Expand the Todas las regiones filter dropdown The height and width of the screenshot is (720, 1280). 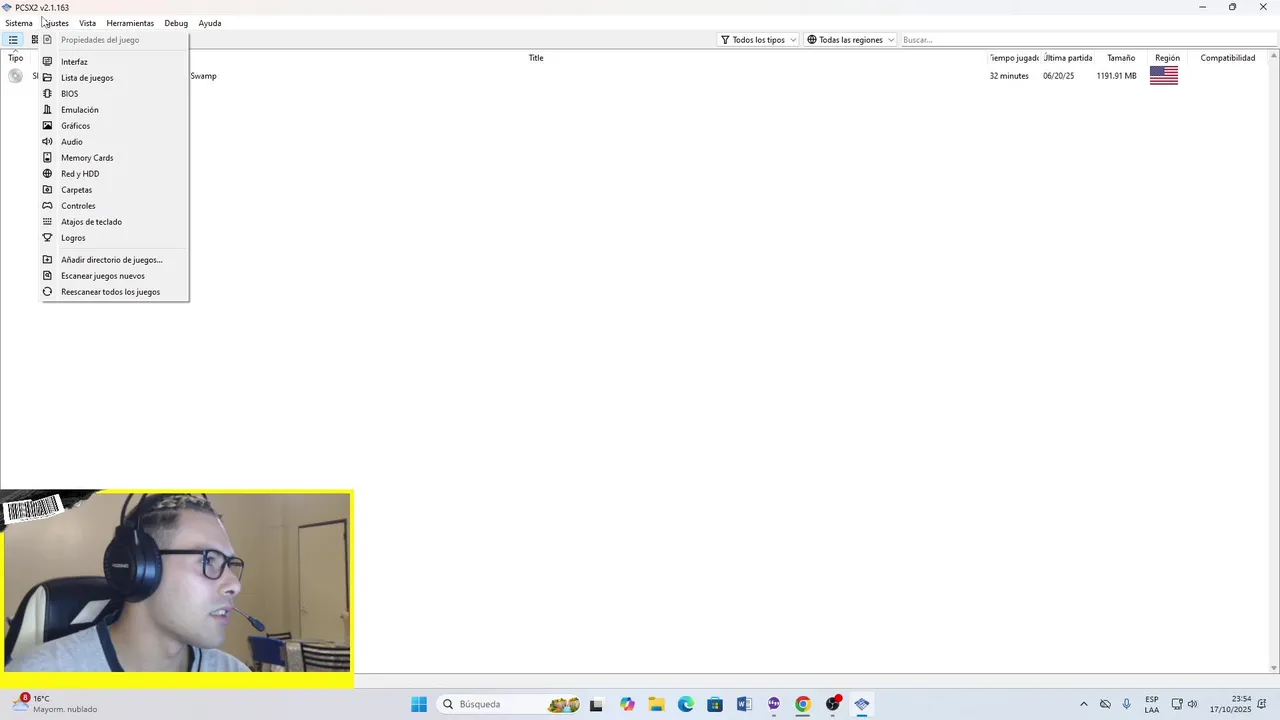click(x=850, y=40)
